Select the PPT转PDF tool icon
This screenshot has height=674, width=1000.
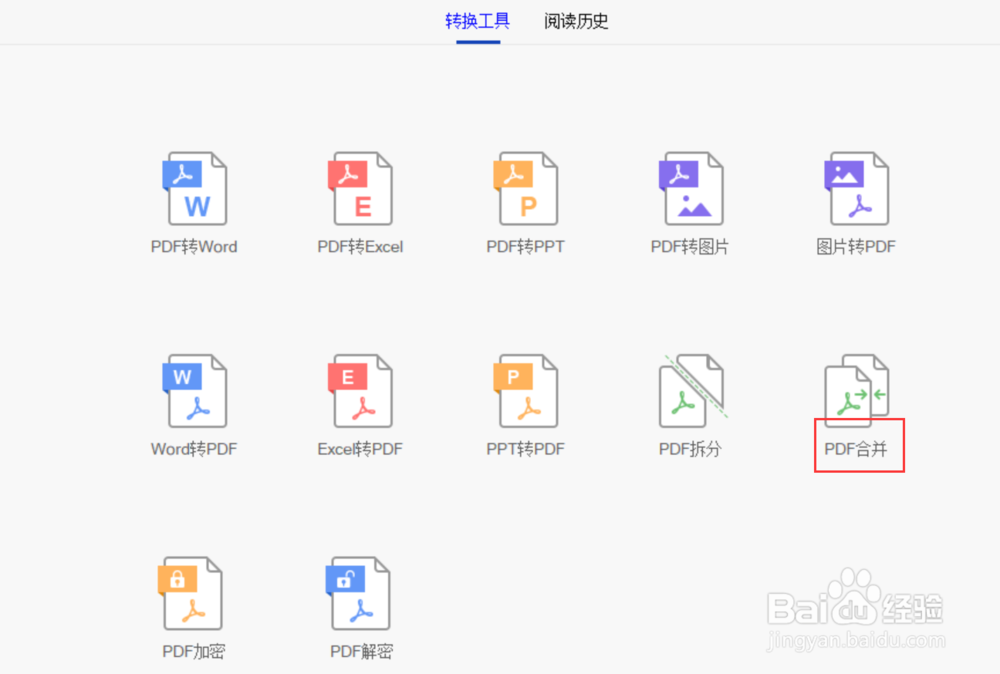point(526,391)
